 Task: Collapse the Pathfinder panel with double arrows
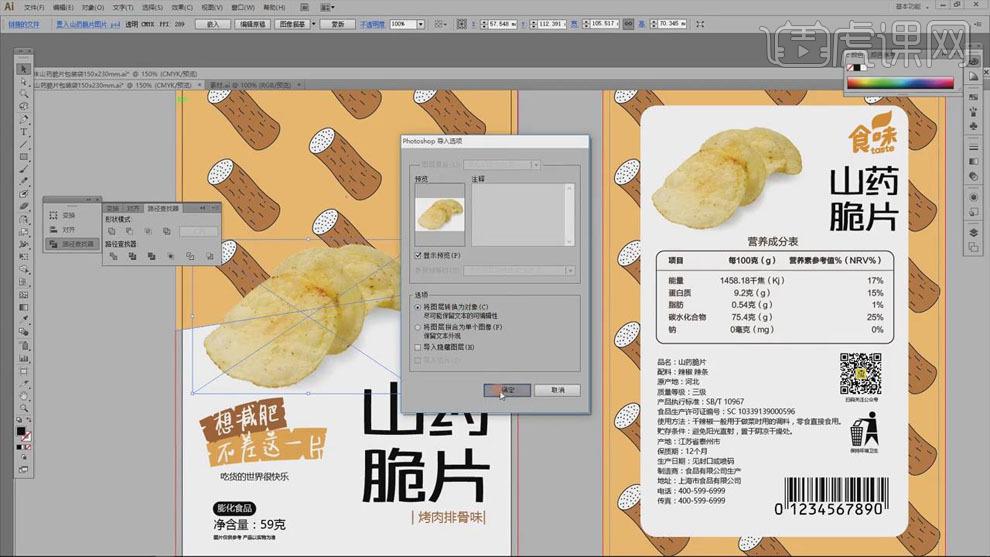pyautogui.click(x=203, y=208)
